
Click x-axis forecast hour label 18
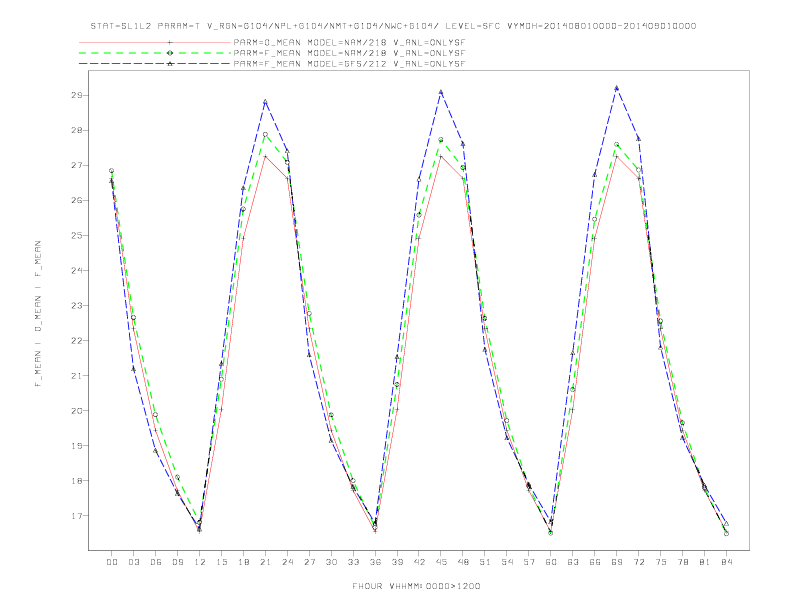(243, 562)
